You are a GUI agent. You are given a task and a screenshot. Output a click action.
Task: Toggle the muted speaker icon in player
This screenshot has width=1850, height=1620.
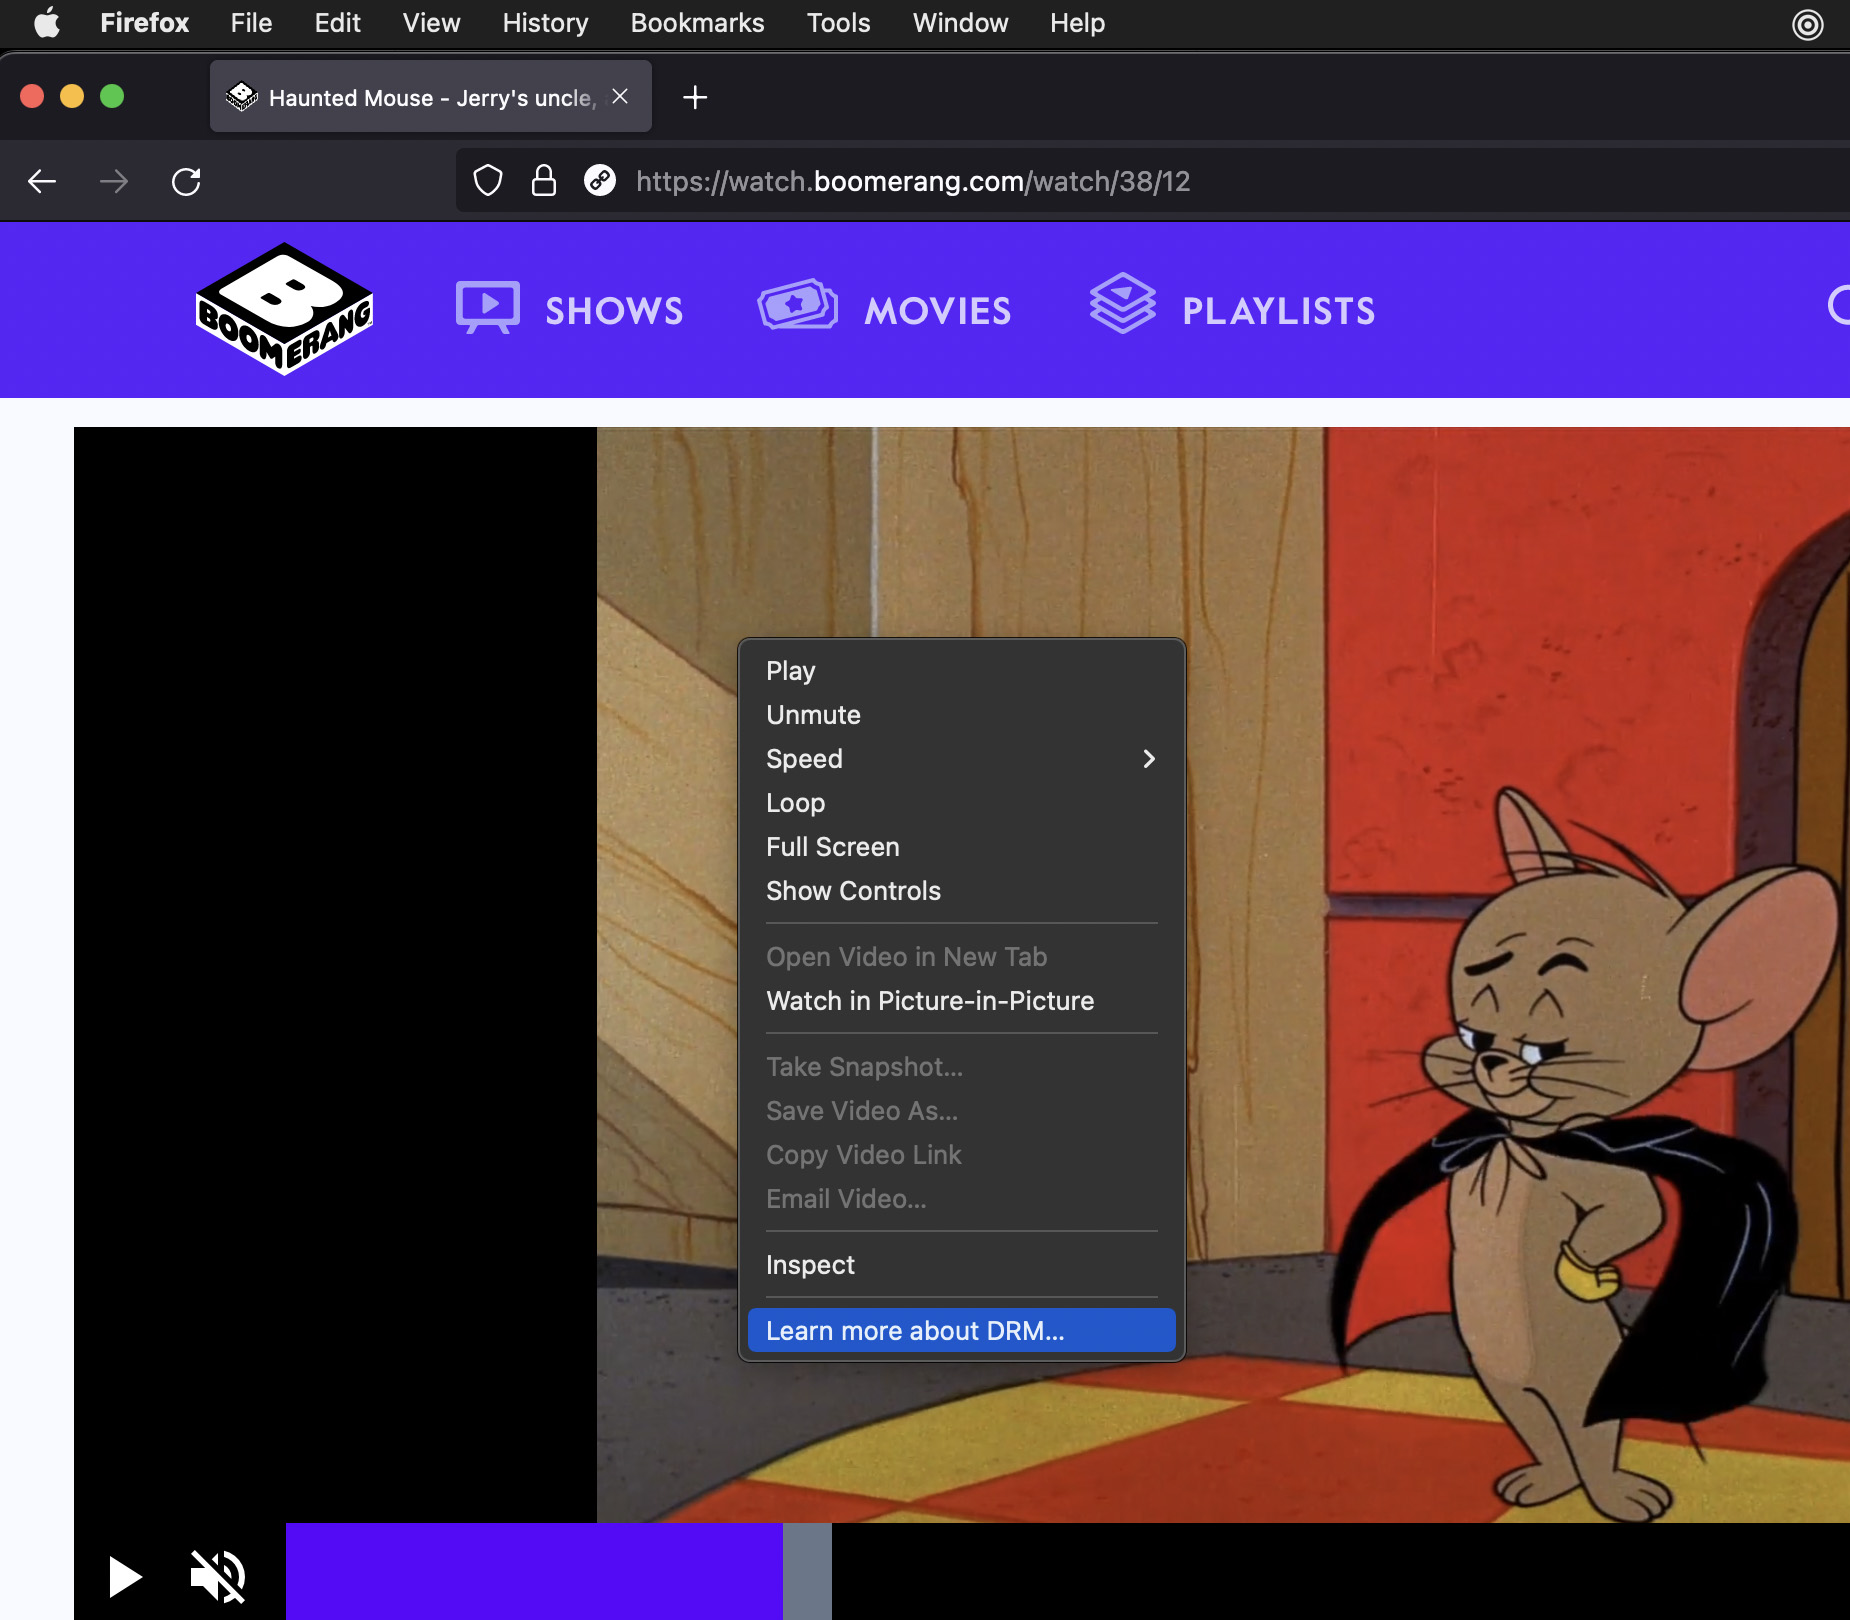point(218,1577)
